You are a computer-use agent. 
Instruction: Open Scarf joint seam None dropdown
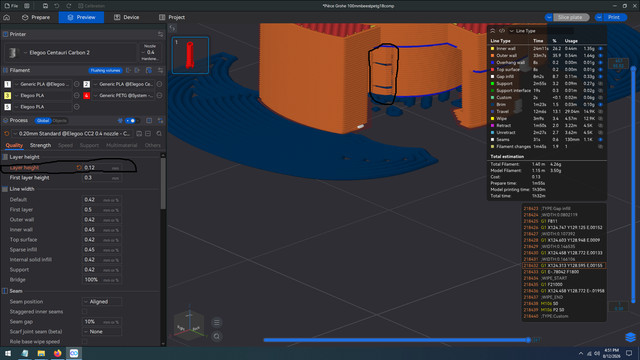102,331
